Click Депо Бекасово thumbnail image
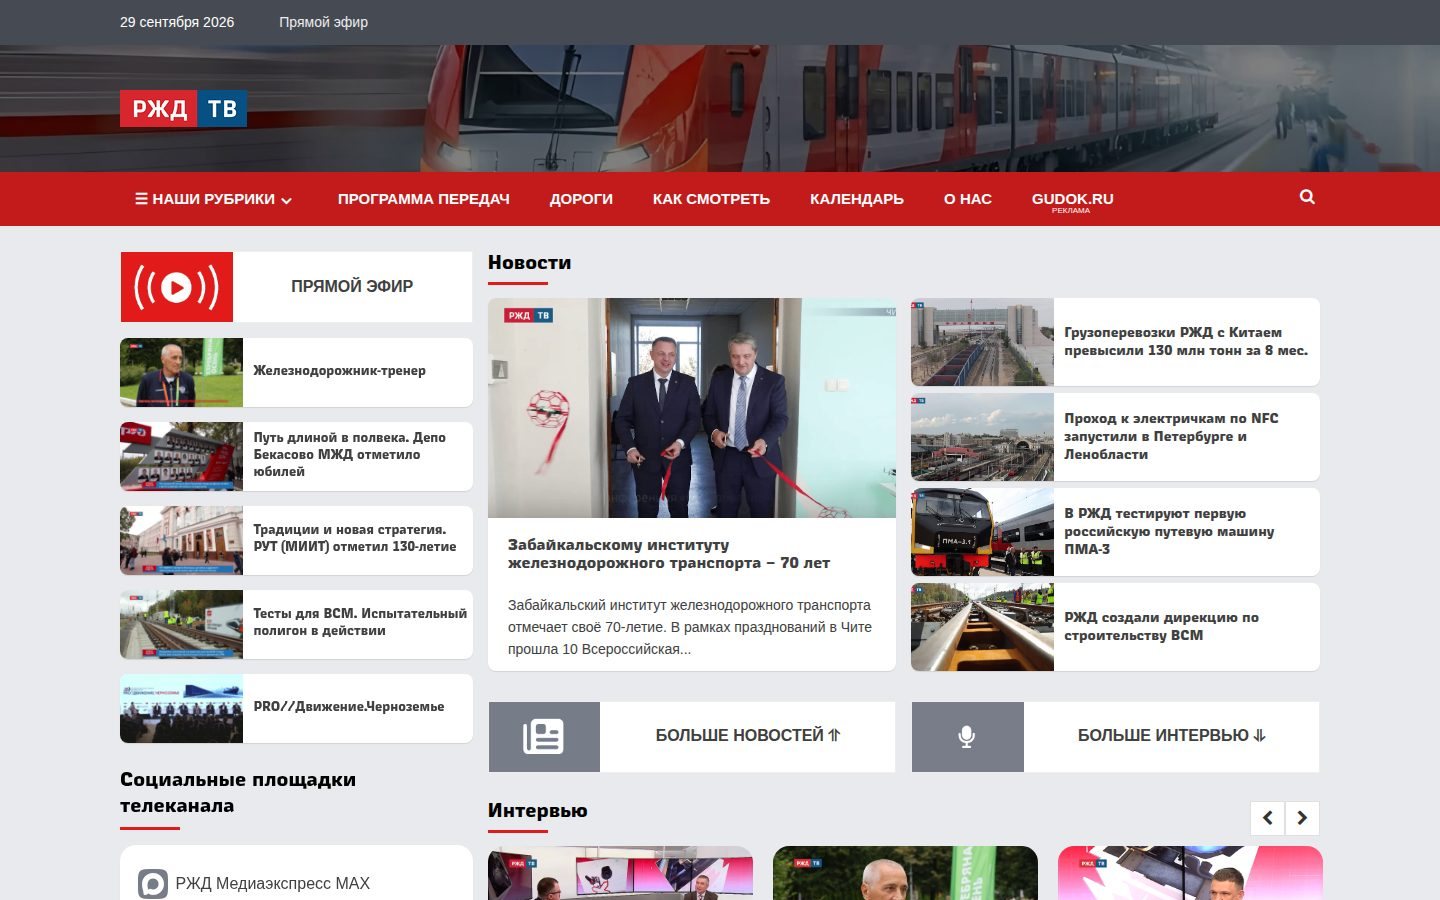The image size is (1440, 900). point(181,456)
